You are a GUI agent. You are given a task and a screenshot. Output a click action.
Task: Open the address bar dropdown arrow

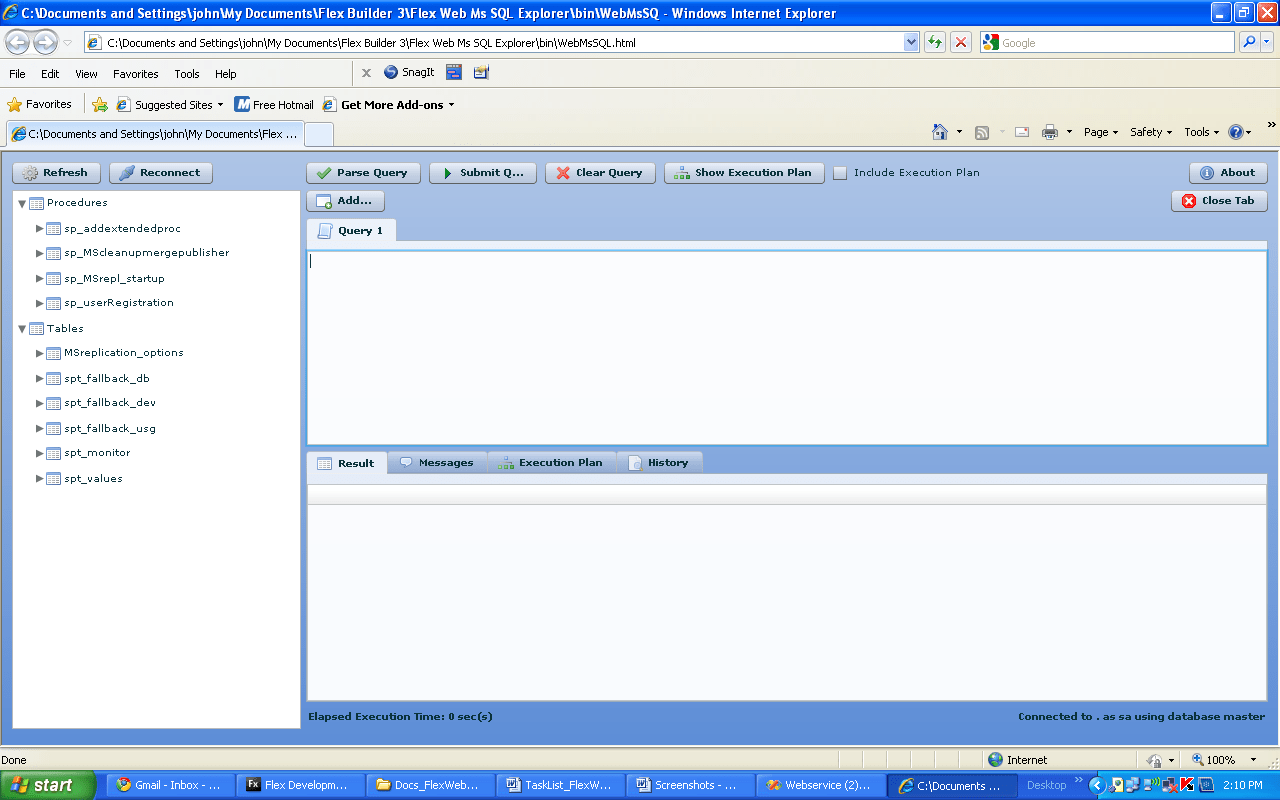pos(911,43)
